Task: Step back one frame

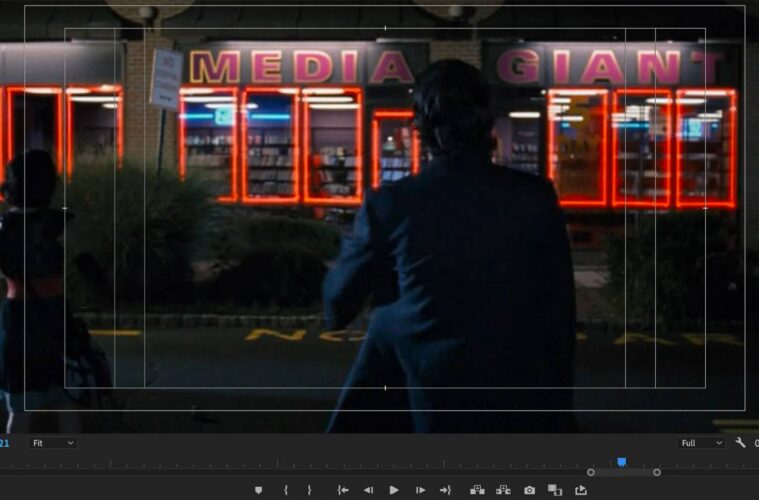Action: coord(368,490)
